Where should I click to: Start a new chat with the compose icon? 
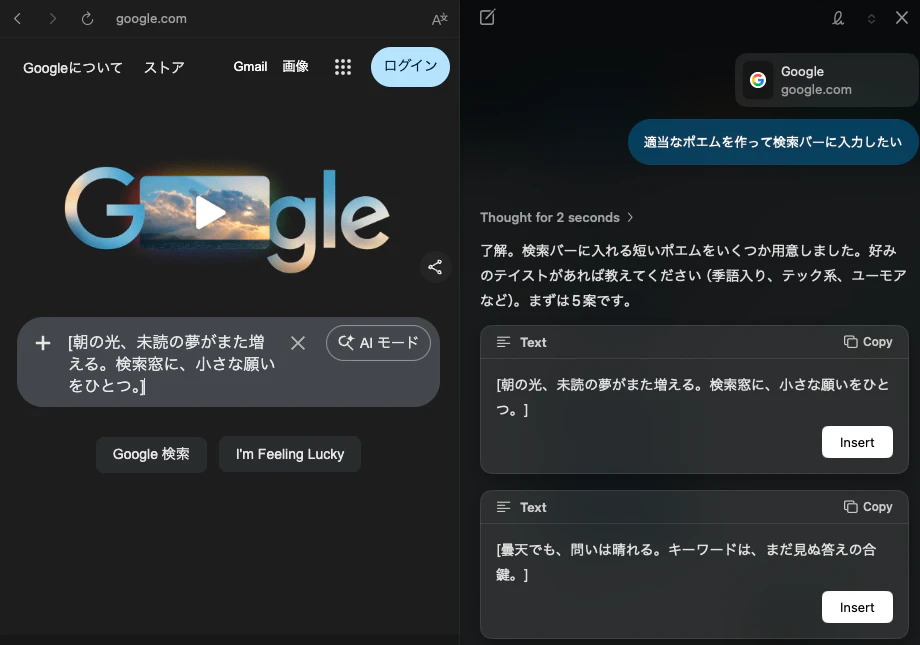[488, 18]
